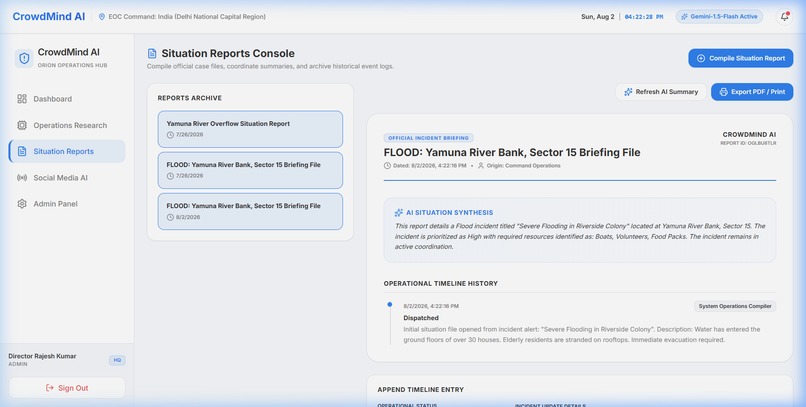Screen dimensions: 806x407
Task: Click Operational Timeline History heading
Action: 441,283
